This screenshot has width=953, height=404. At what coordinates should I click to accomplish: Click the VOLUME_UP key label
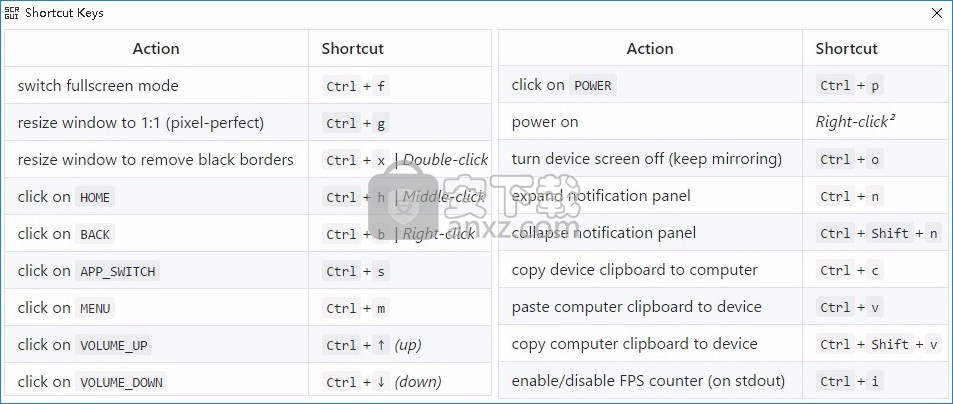tap(114, 346)
